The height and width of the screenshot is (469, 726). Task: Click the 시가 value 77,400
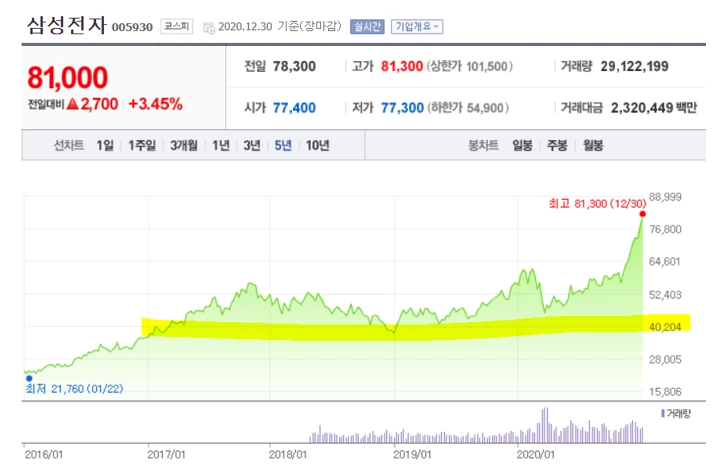click(x=294, y=108)
